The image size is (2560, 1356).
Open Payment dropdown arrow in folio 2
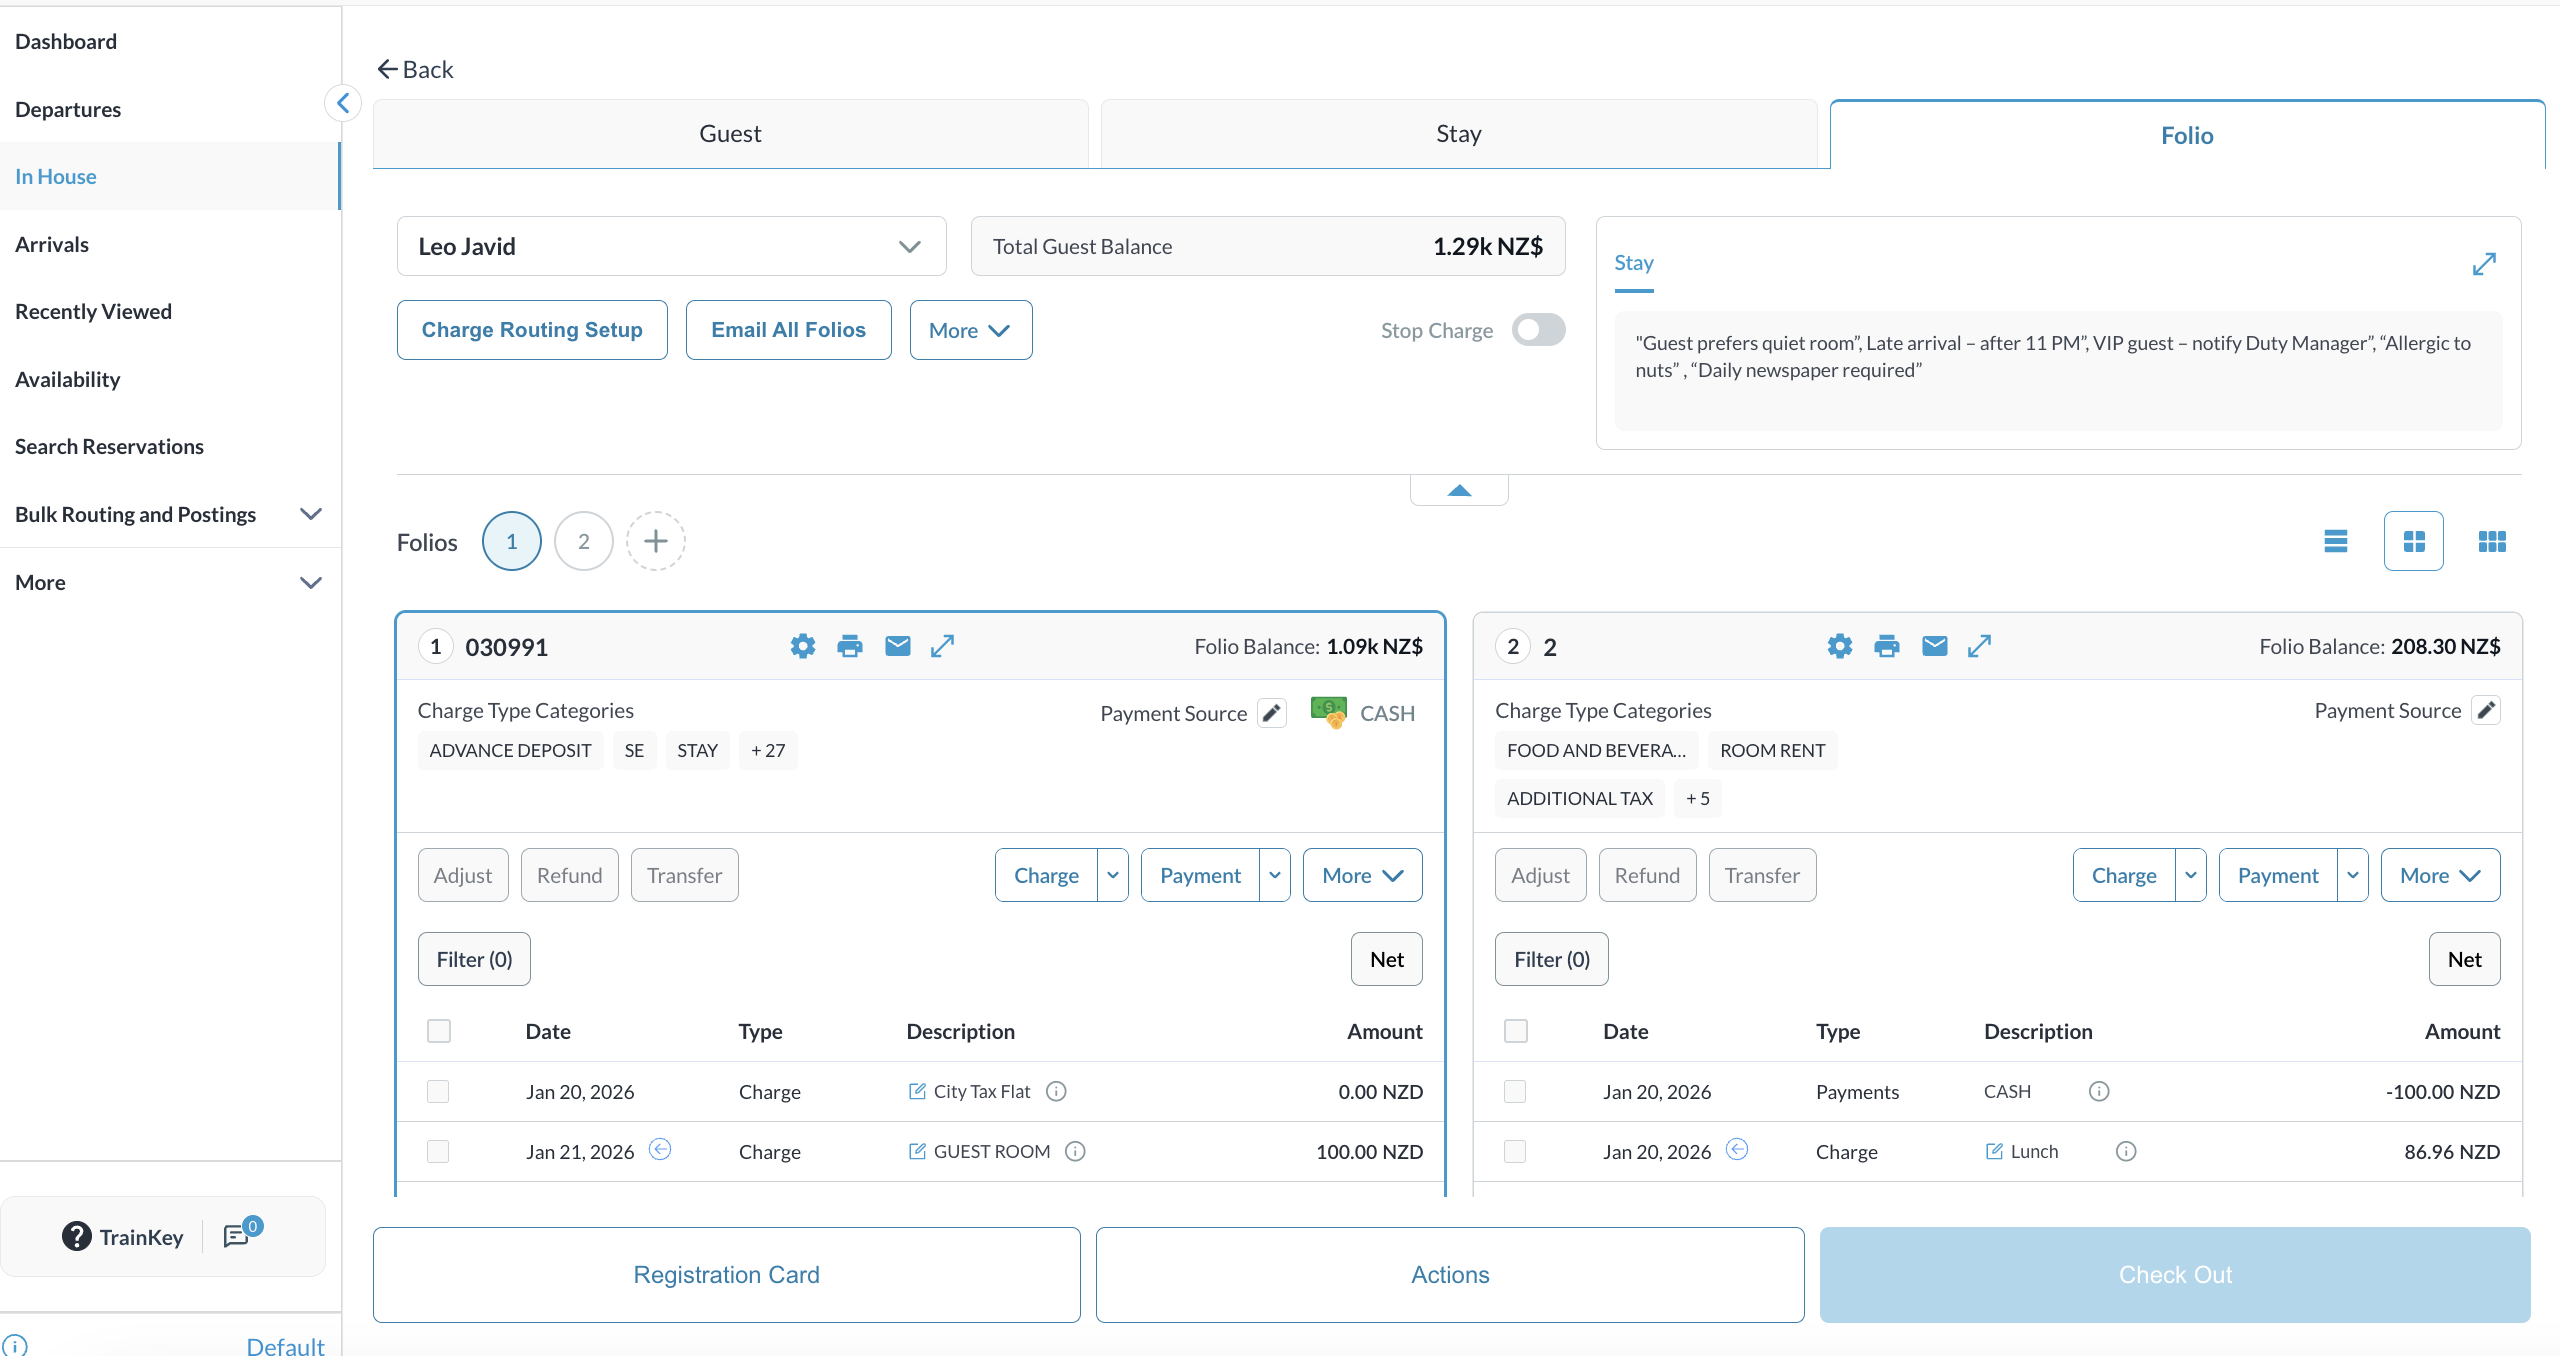click(2353, 875)
